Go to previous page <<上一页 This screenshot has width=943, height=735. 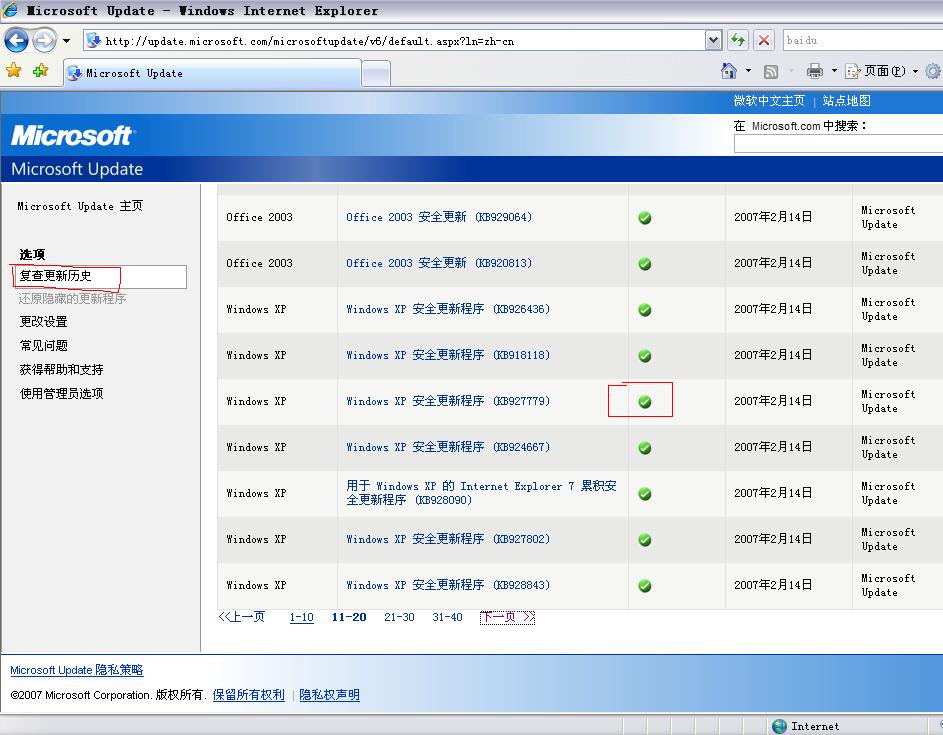[241, 617]
